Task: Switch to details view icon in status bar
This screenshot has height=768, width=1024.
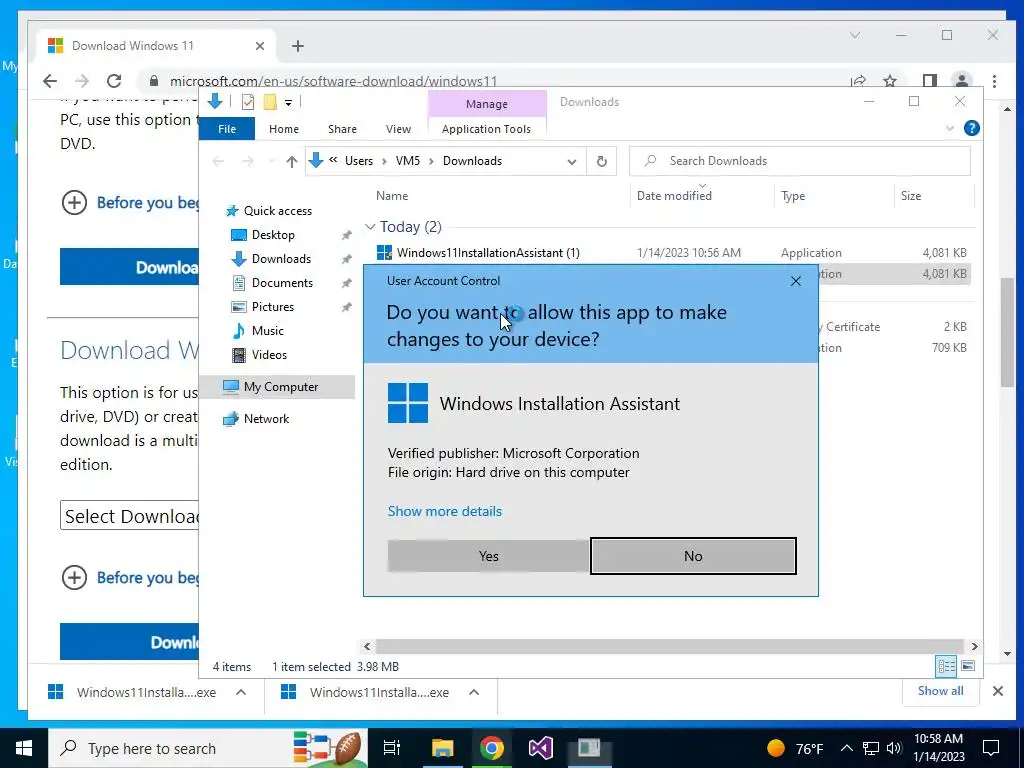Action: pos(946,666)
